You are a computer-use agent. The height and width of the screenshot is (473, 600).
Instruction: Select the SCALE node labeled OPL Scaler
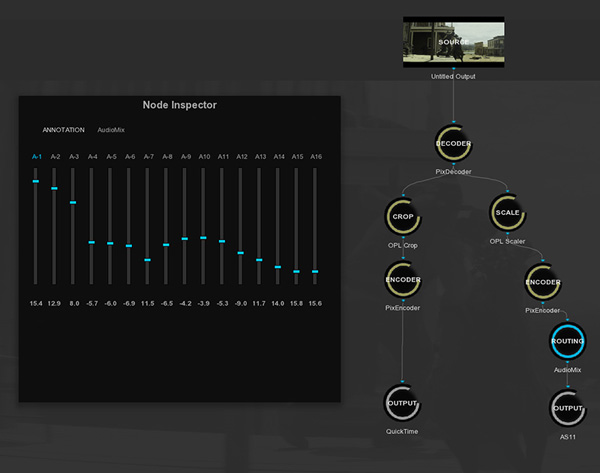pyautogui.click(x=507, y=212)
